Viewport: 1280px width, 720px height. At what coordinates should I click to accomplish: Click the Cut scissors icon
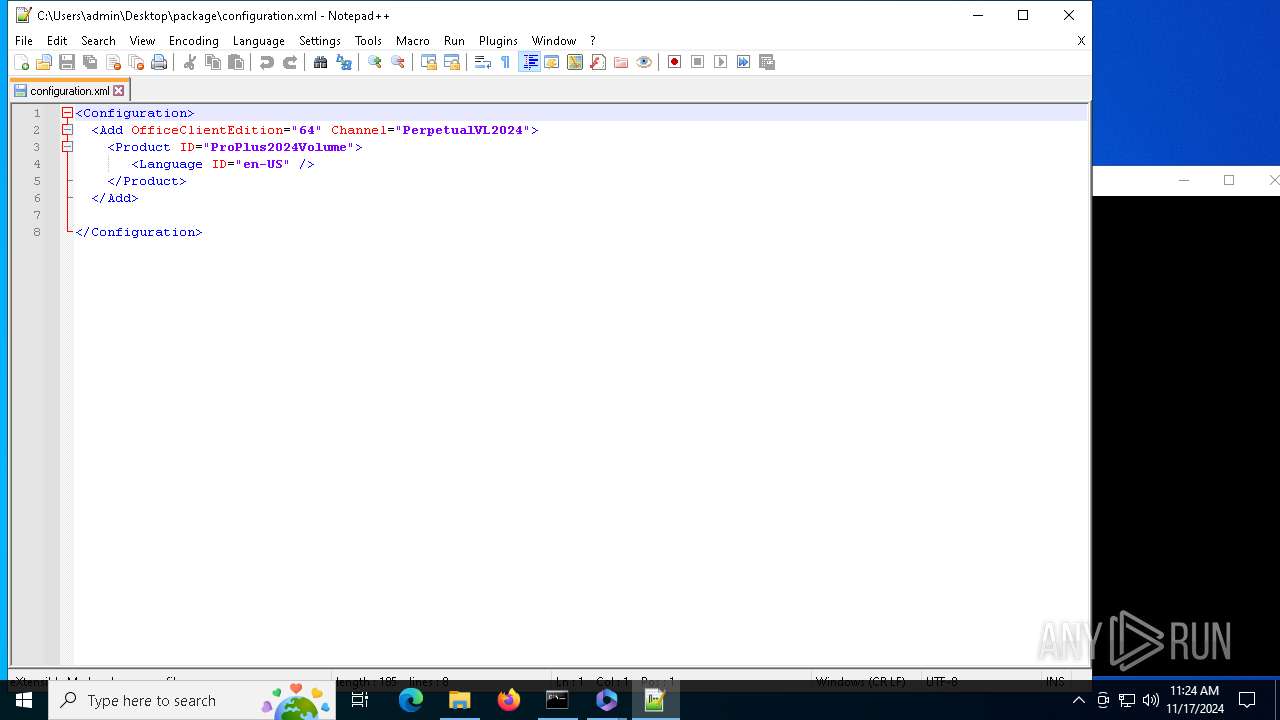coord(190,62)
